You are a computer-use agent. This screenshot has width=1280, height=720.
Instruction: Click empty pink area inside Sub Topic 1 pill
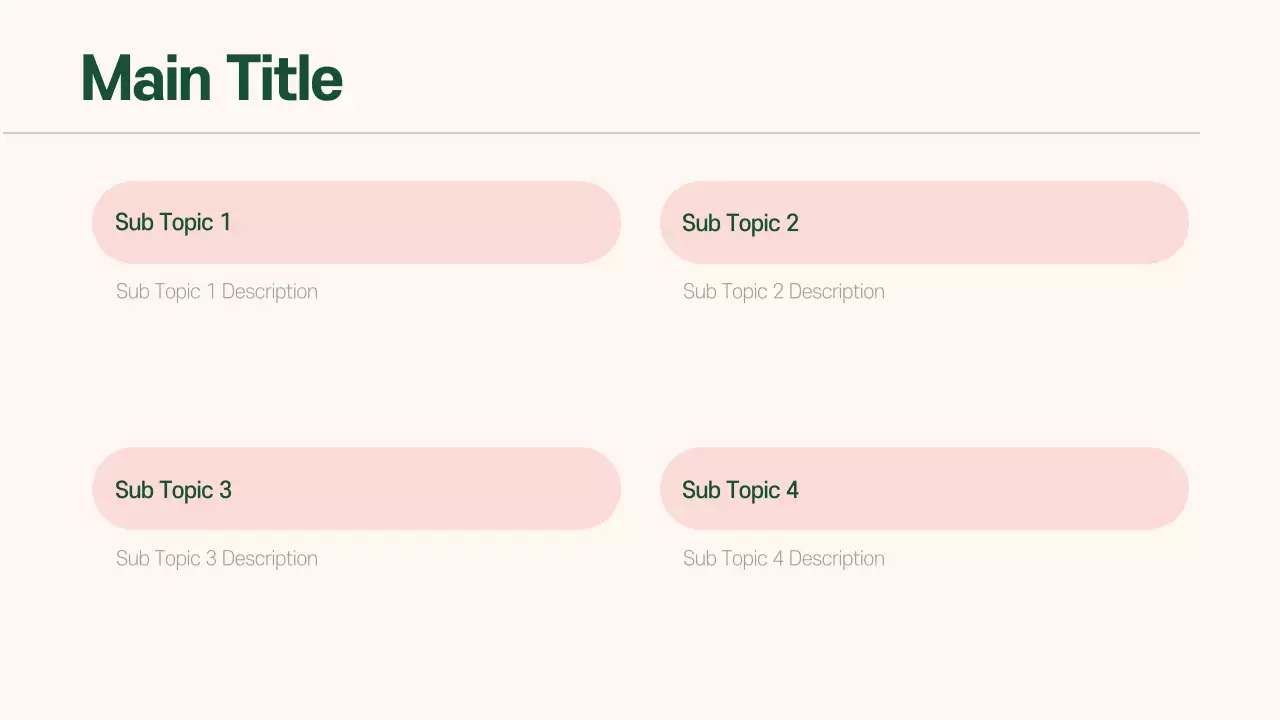click(x=430, y=222)
